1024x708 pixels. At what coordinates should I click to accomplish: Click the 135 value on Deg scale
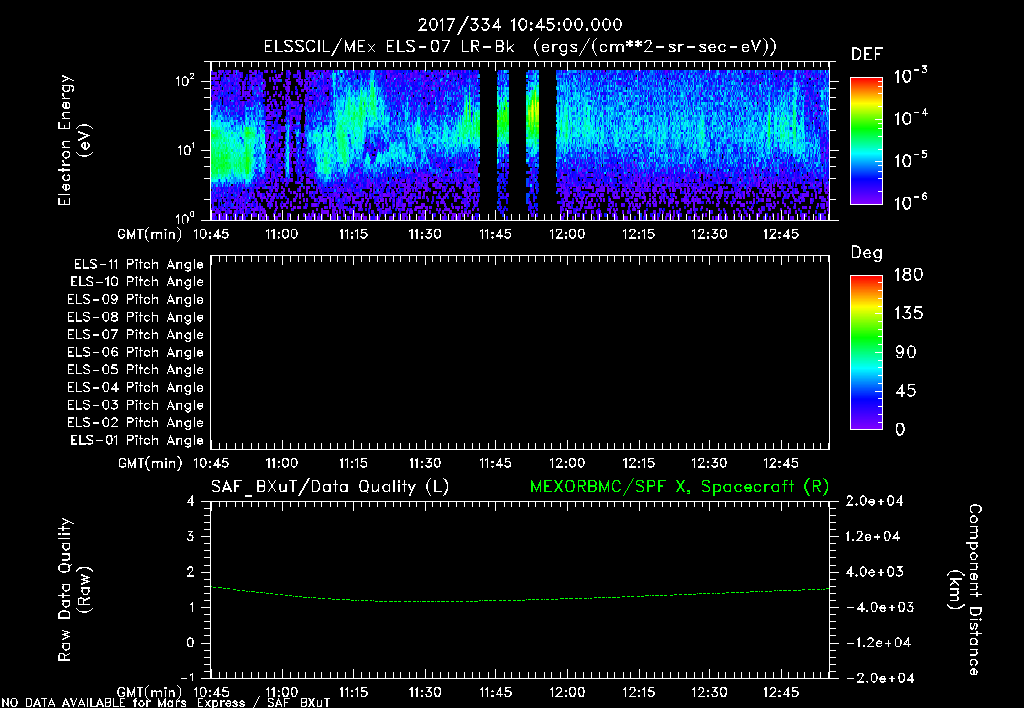(908, 314)
